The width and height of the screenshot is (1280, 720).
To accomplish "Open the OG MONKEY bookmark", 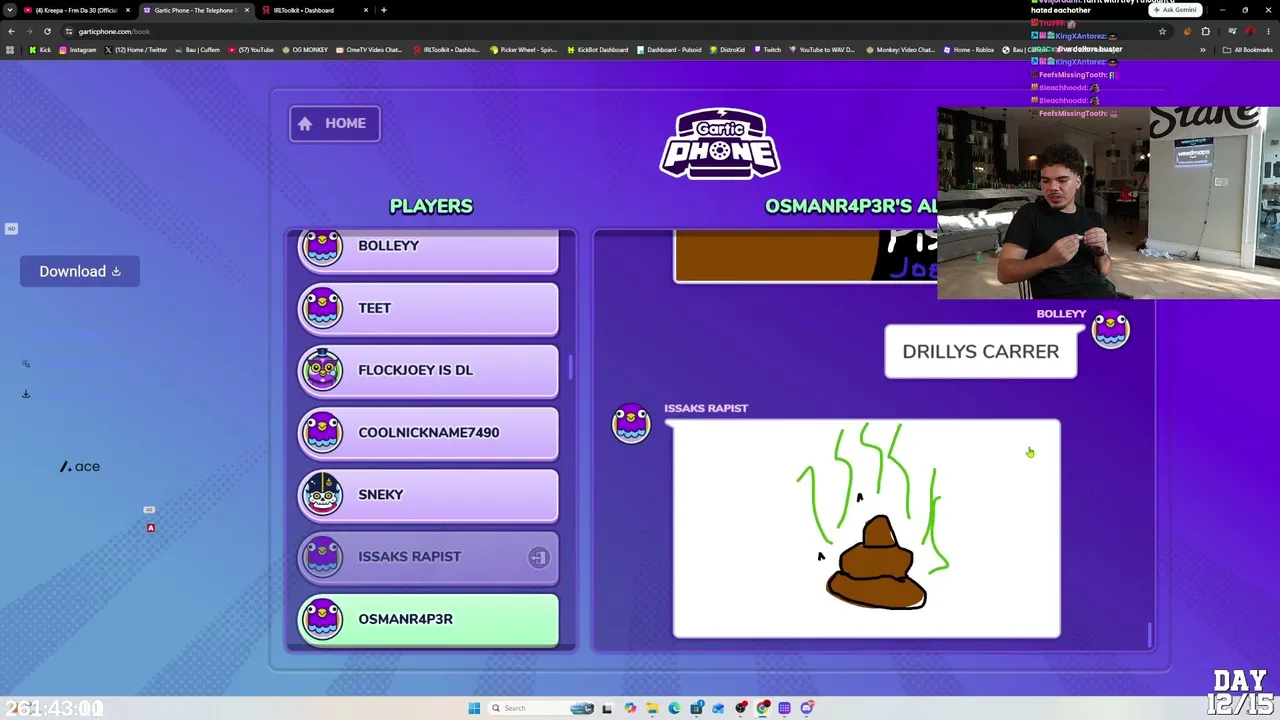I will coord(306,50).
